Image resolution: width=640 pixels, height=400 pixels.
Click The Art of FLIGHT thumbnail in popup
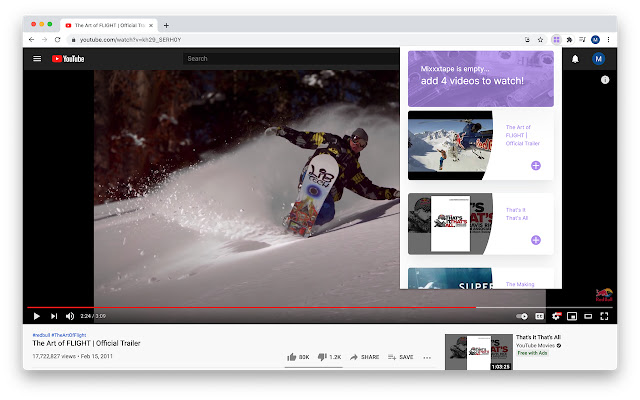click(x=450, y=145)
